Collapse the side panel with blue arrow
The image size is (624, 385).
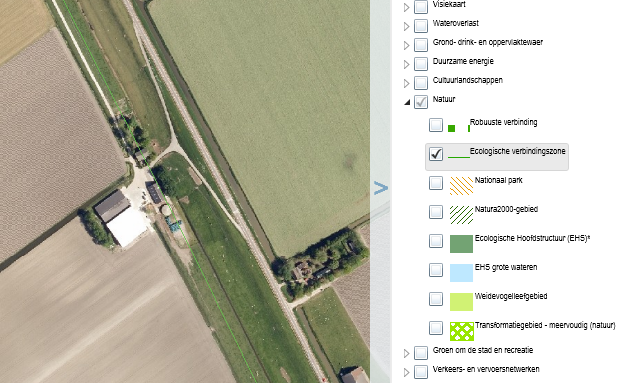point(381,188)
